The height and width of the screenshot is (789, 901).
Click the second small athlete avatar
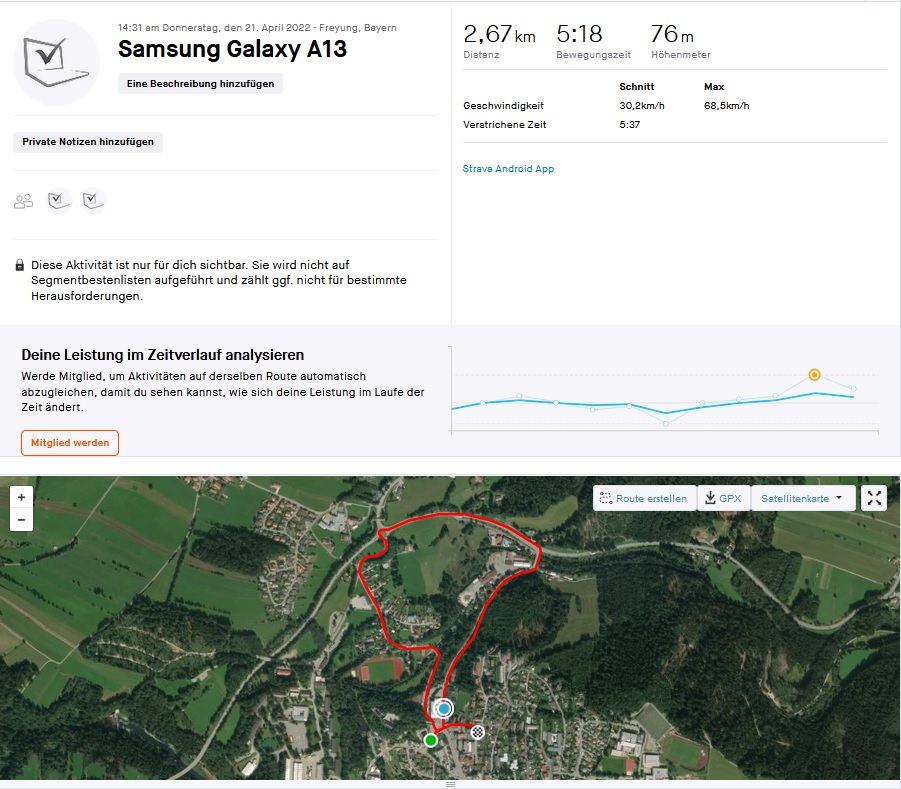(x=94, y=201)
